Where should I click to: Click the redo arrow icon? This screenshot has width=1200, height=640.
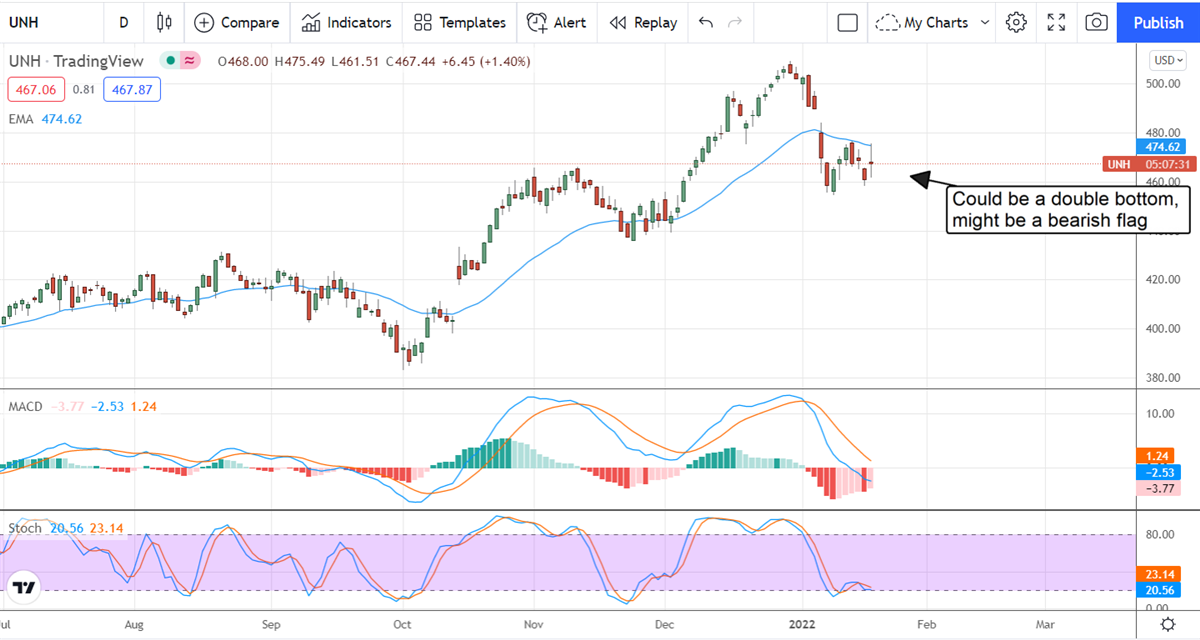(735, 22)
